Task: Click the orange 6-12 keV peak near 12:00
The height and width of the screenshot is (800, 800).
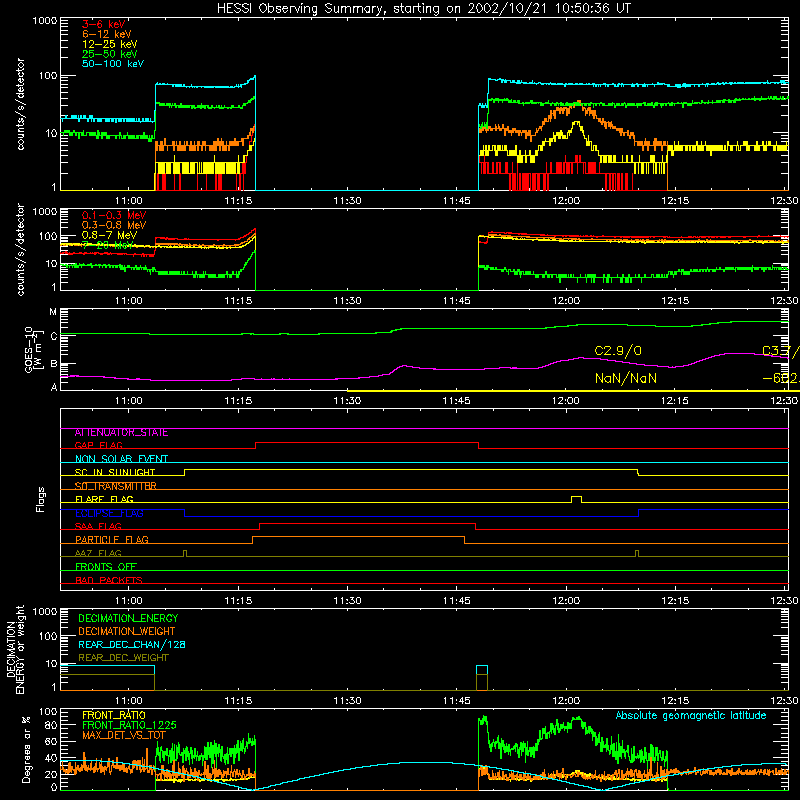Action: [x=577, y=106]
